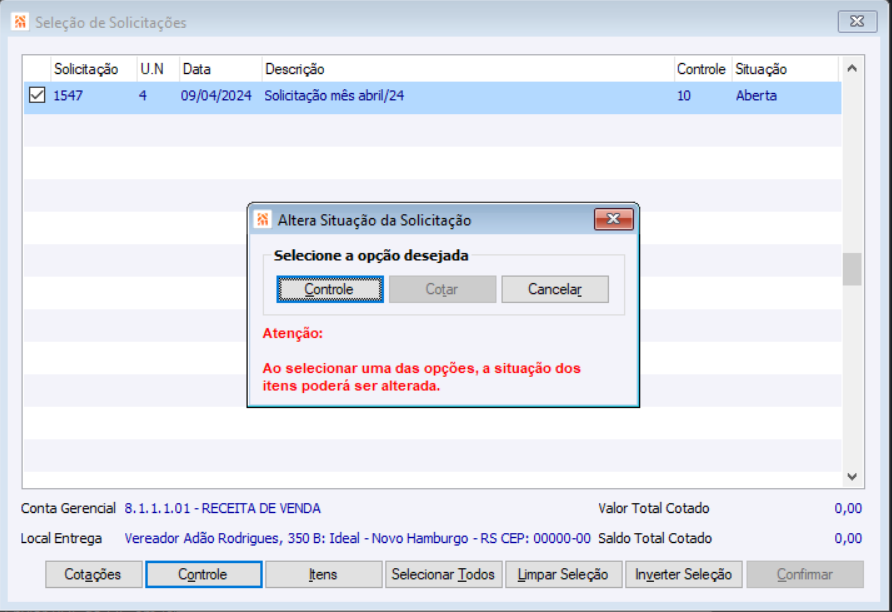The image size is (892, 612).
Task: Click the U.N value 4 in the row
Action: [143, 96]
